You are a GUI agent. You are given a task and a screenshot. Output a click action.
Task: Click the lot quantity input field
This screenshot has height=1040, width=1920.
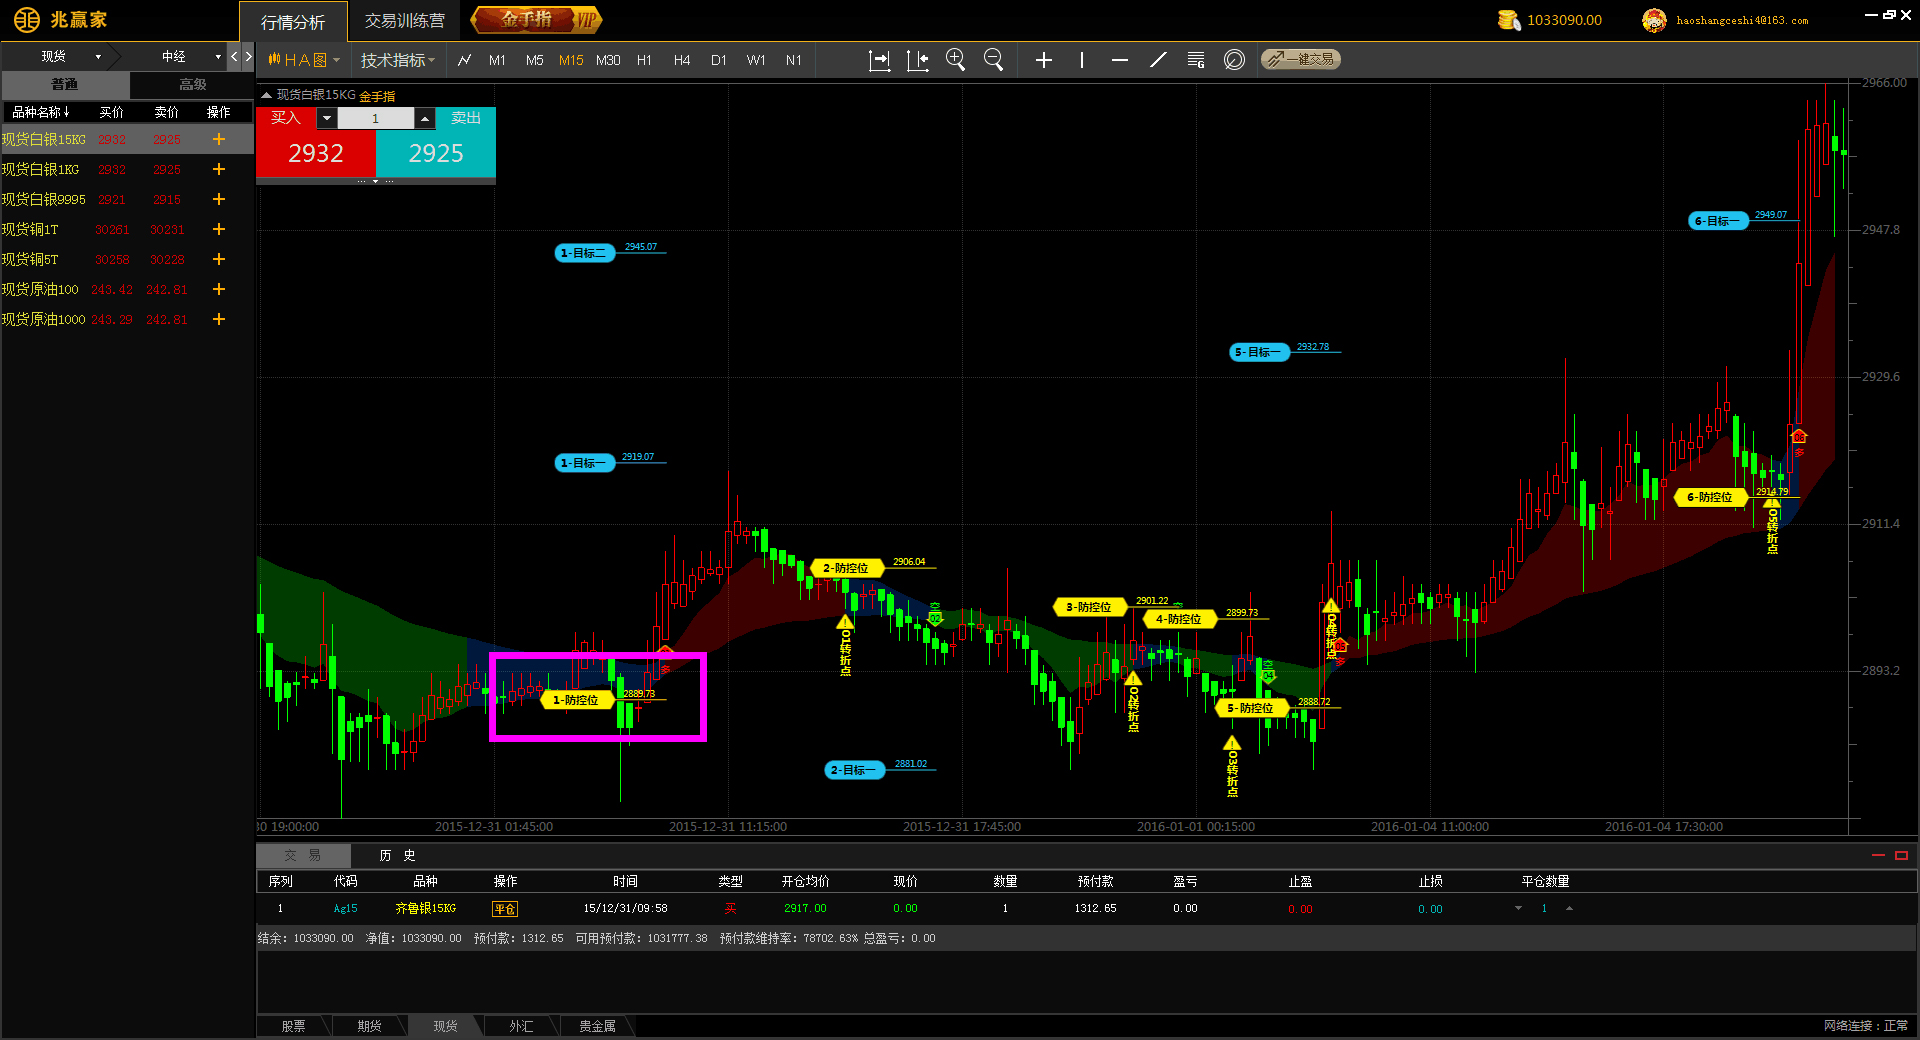[376, 118]
